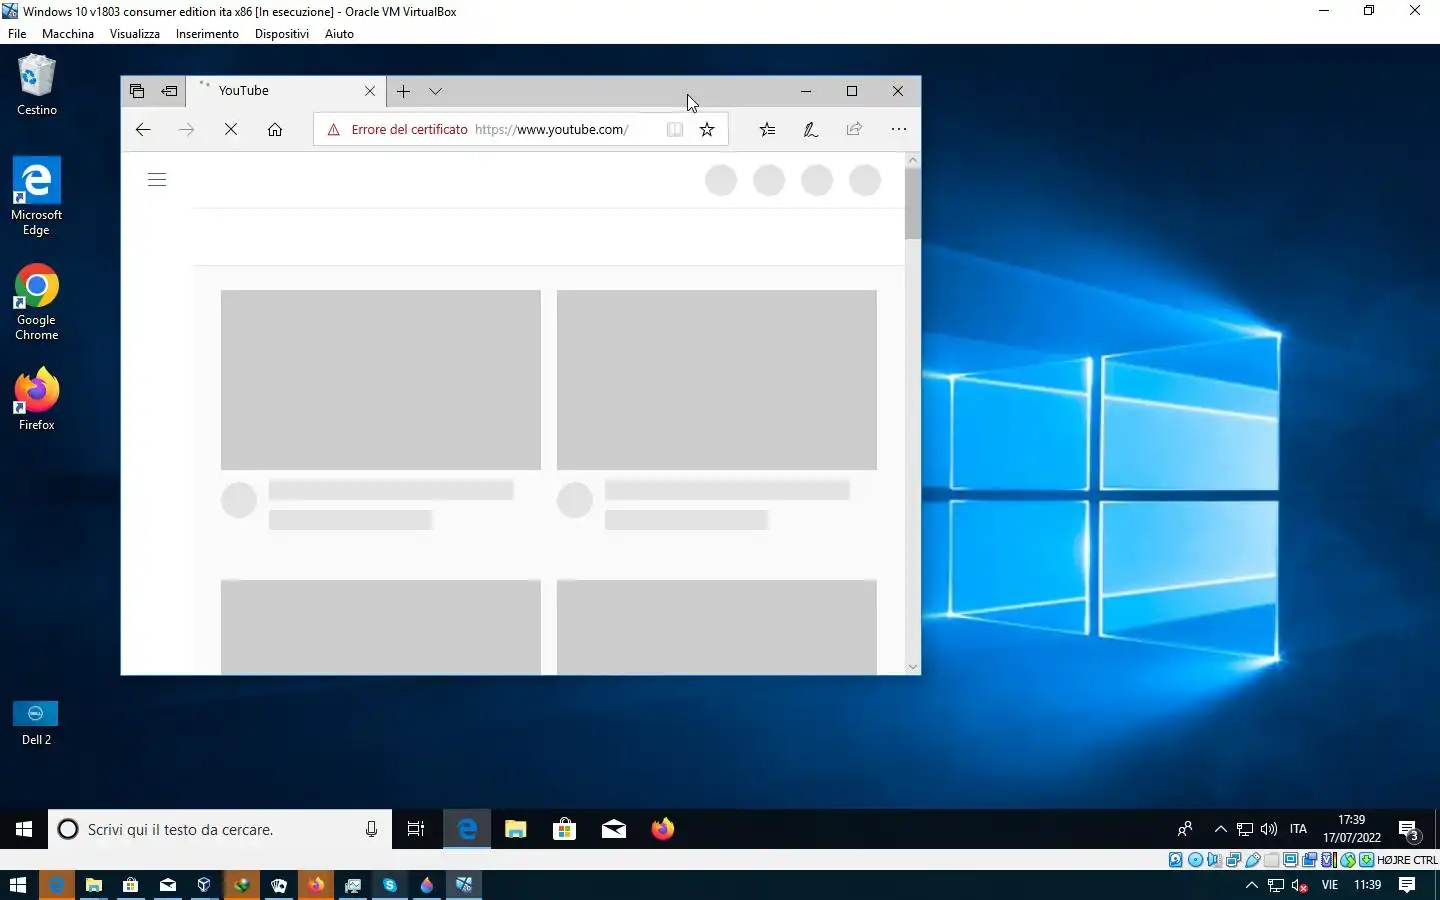Click the 'Scrivi qui il testo da cercare' box
Screen dimensions: 1440x900
219,829
